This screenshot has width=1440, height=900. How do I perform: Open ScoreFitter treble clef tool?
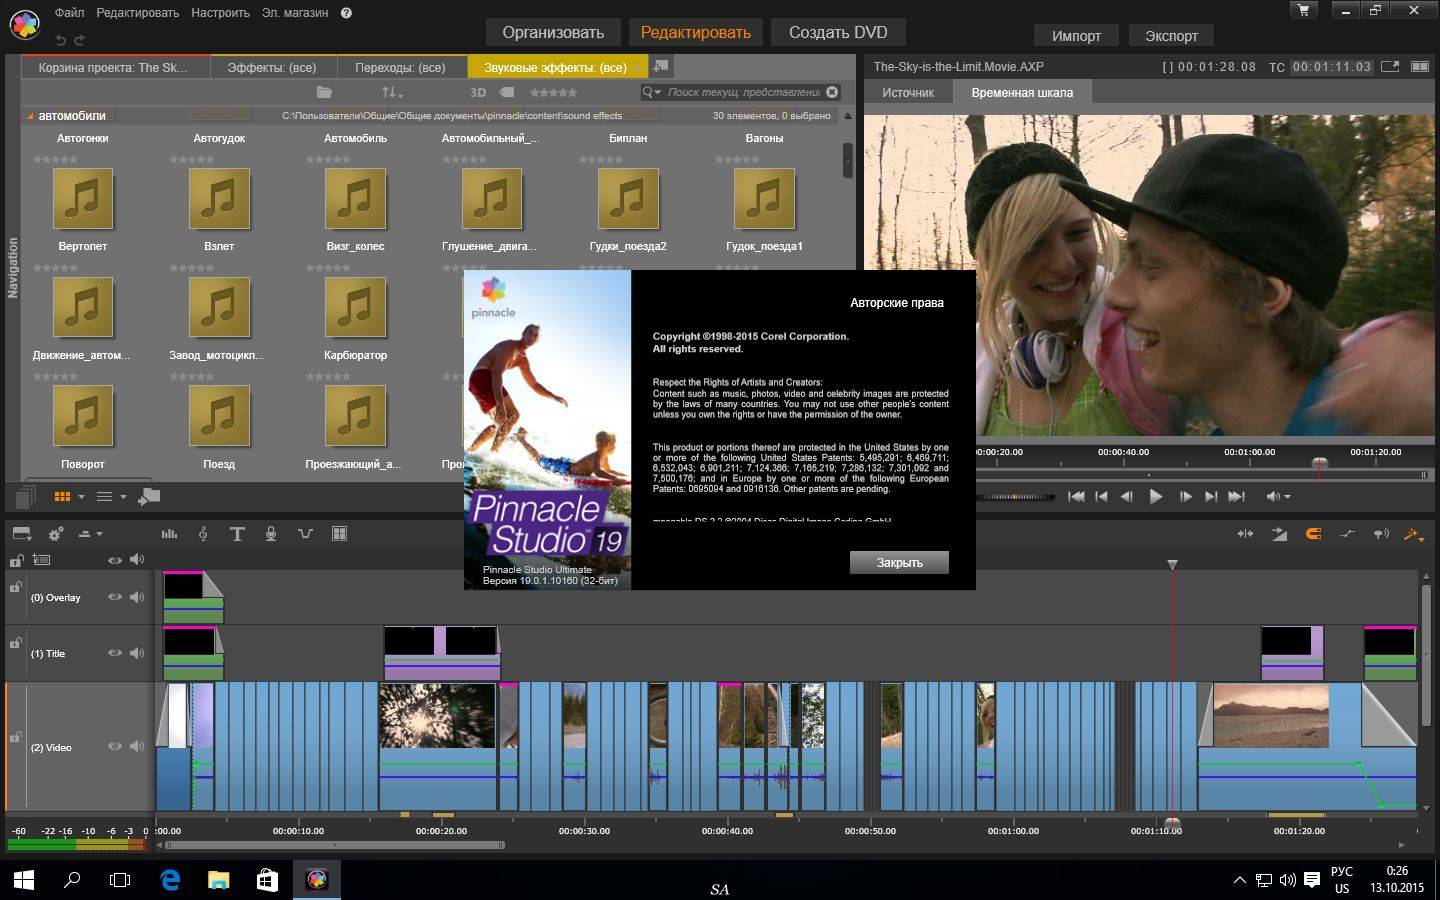[203, 534]
